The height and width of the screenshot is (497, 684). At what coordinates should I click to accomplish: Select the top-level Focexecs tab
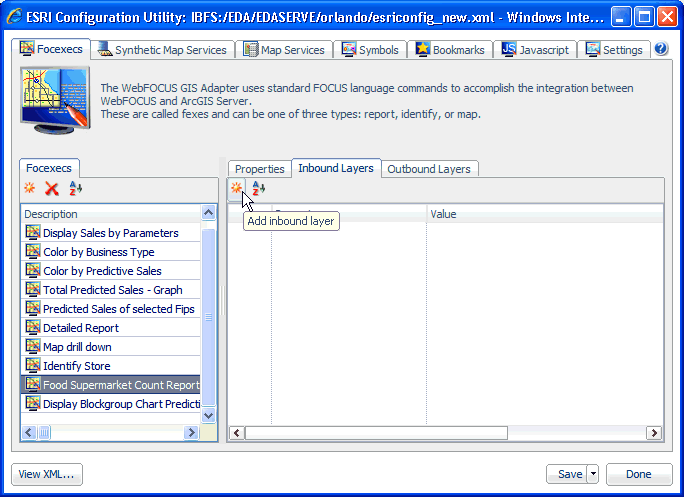tap(51, 49)
